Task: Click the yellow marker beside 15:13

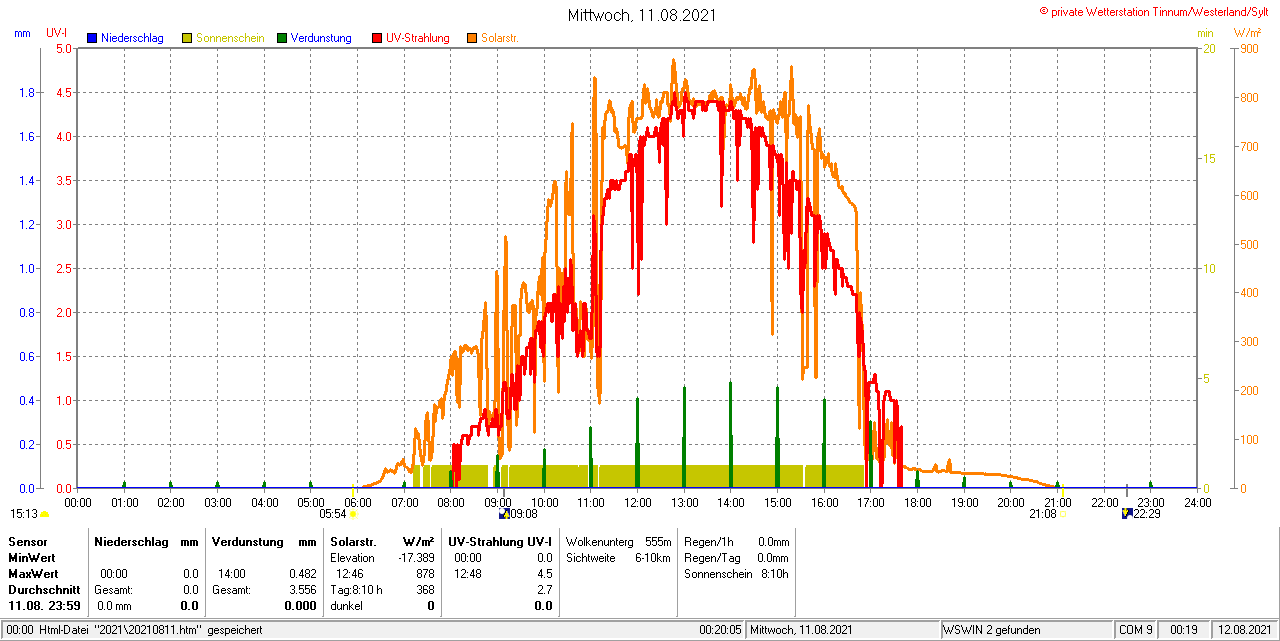Action: (x=44, y=514)
